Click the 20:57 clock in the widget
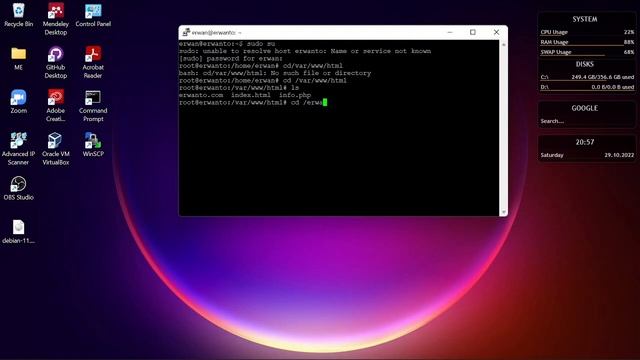This screenshot has height=360, width=640. click(x=585, y=142)
